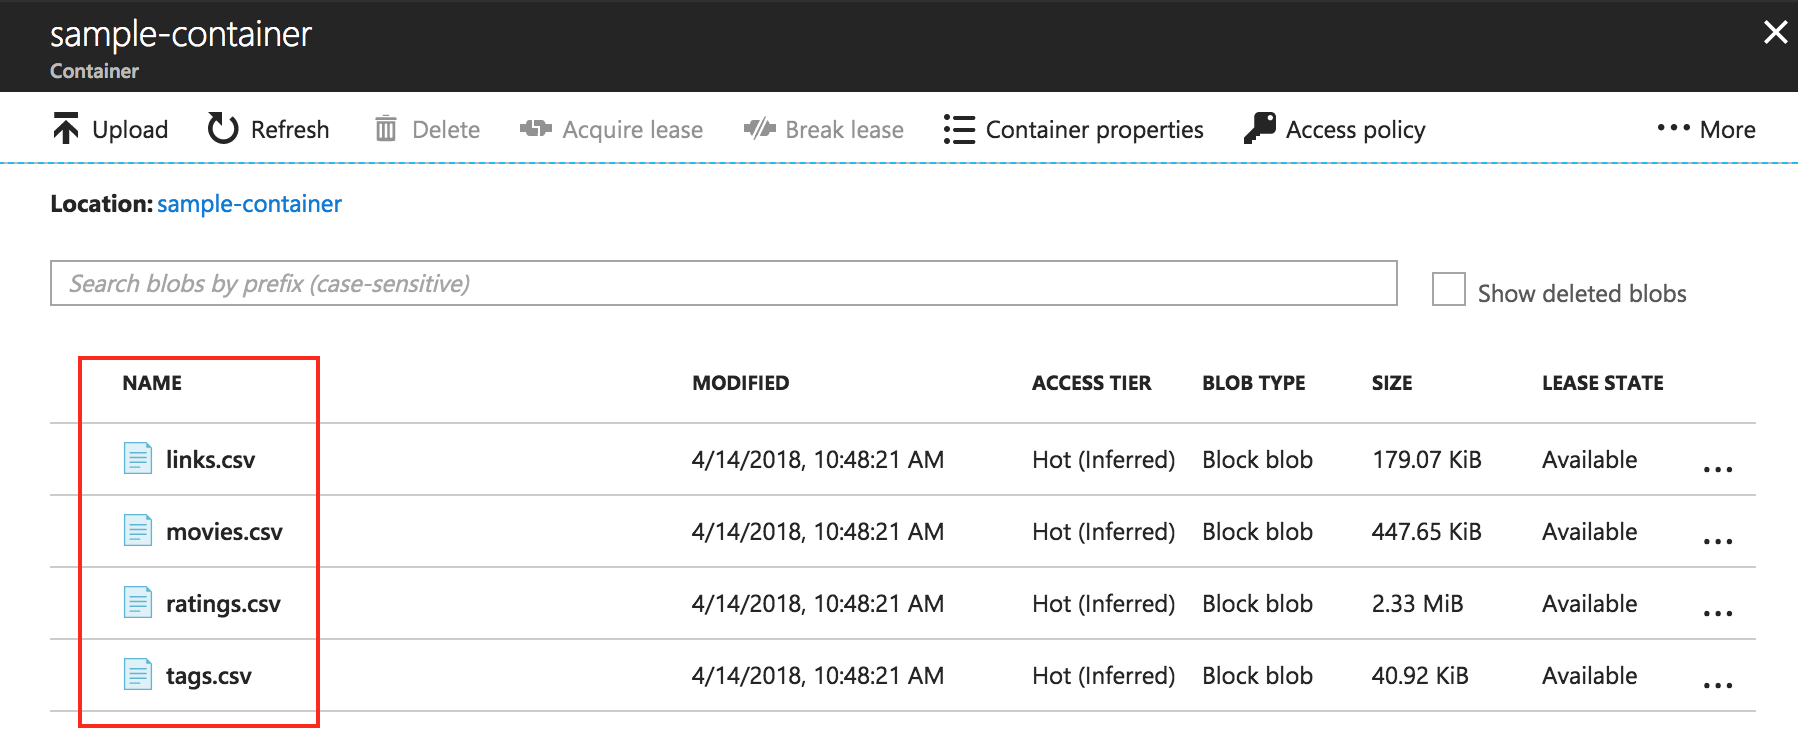Screen dimensions: 1798x742
Task: Click the blob prefix search field
Action: (x=723, y=284)
